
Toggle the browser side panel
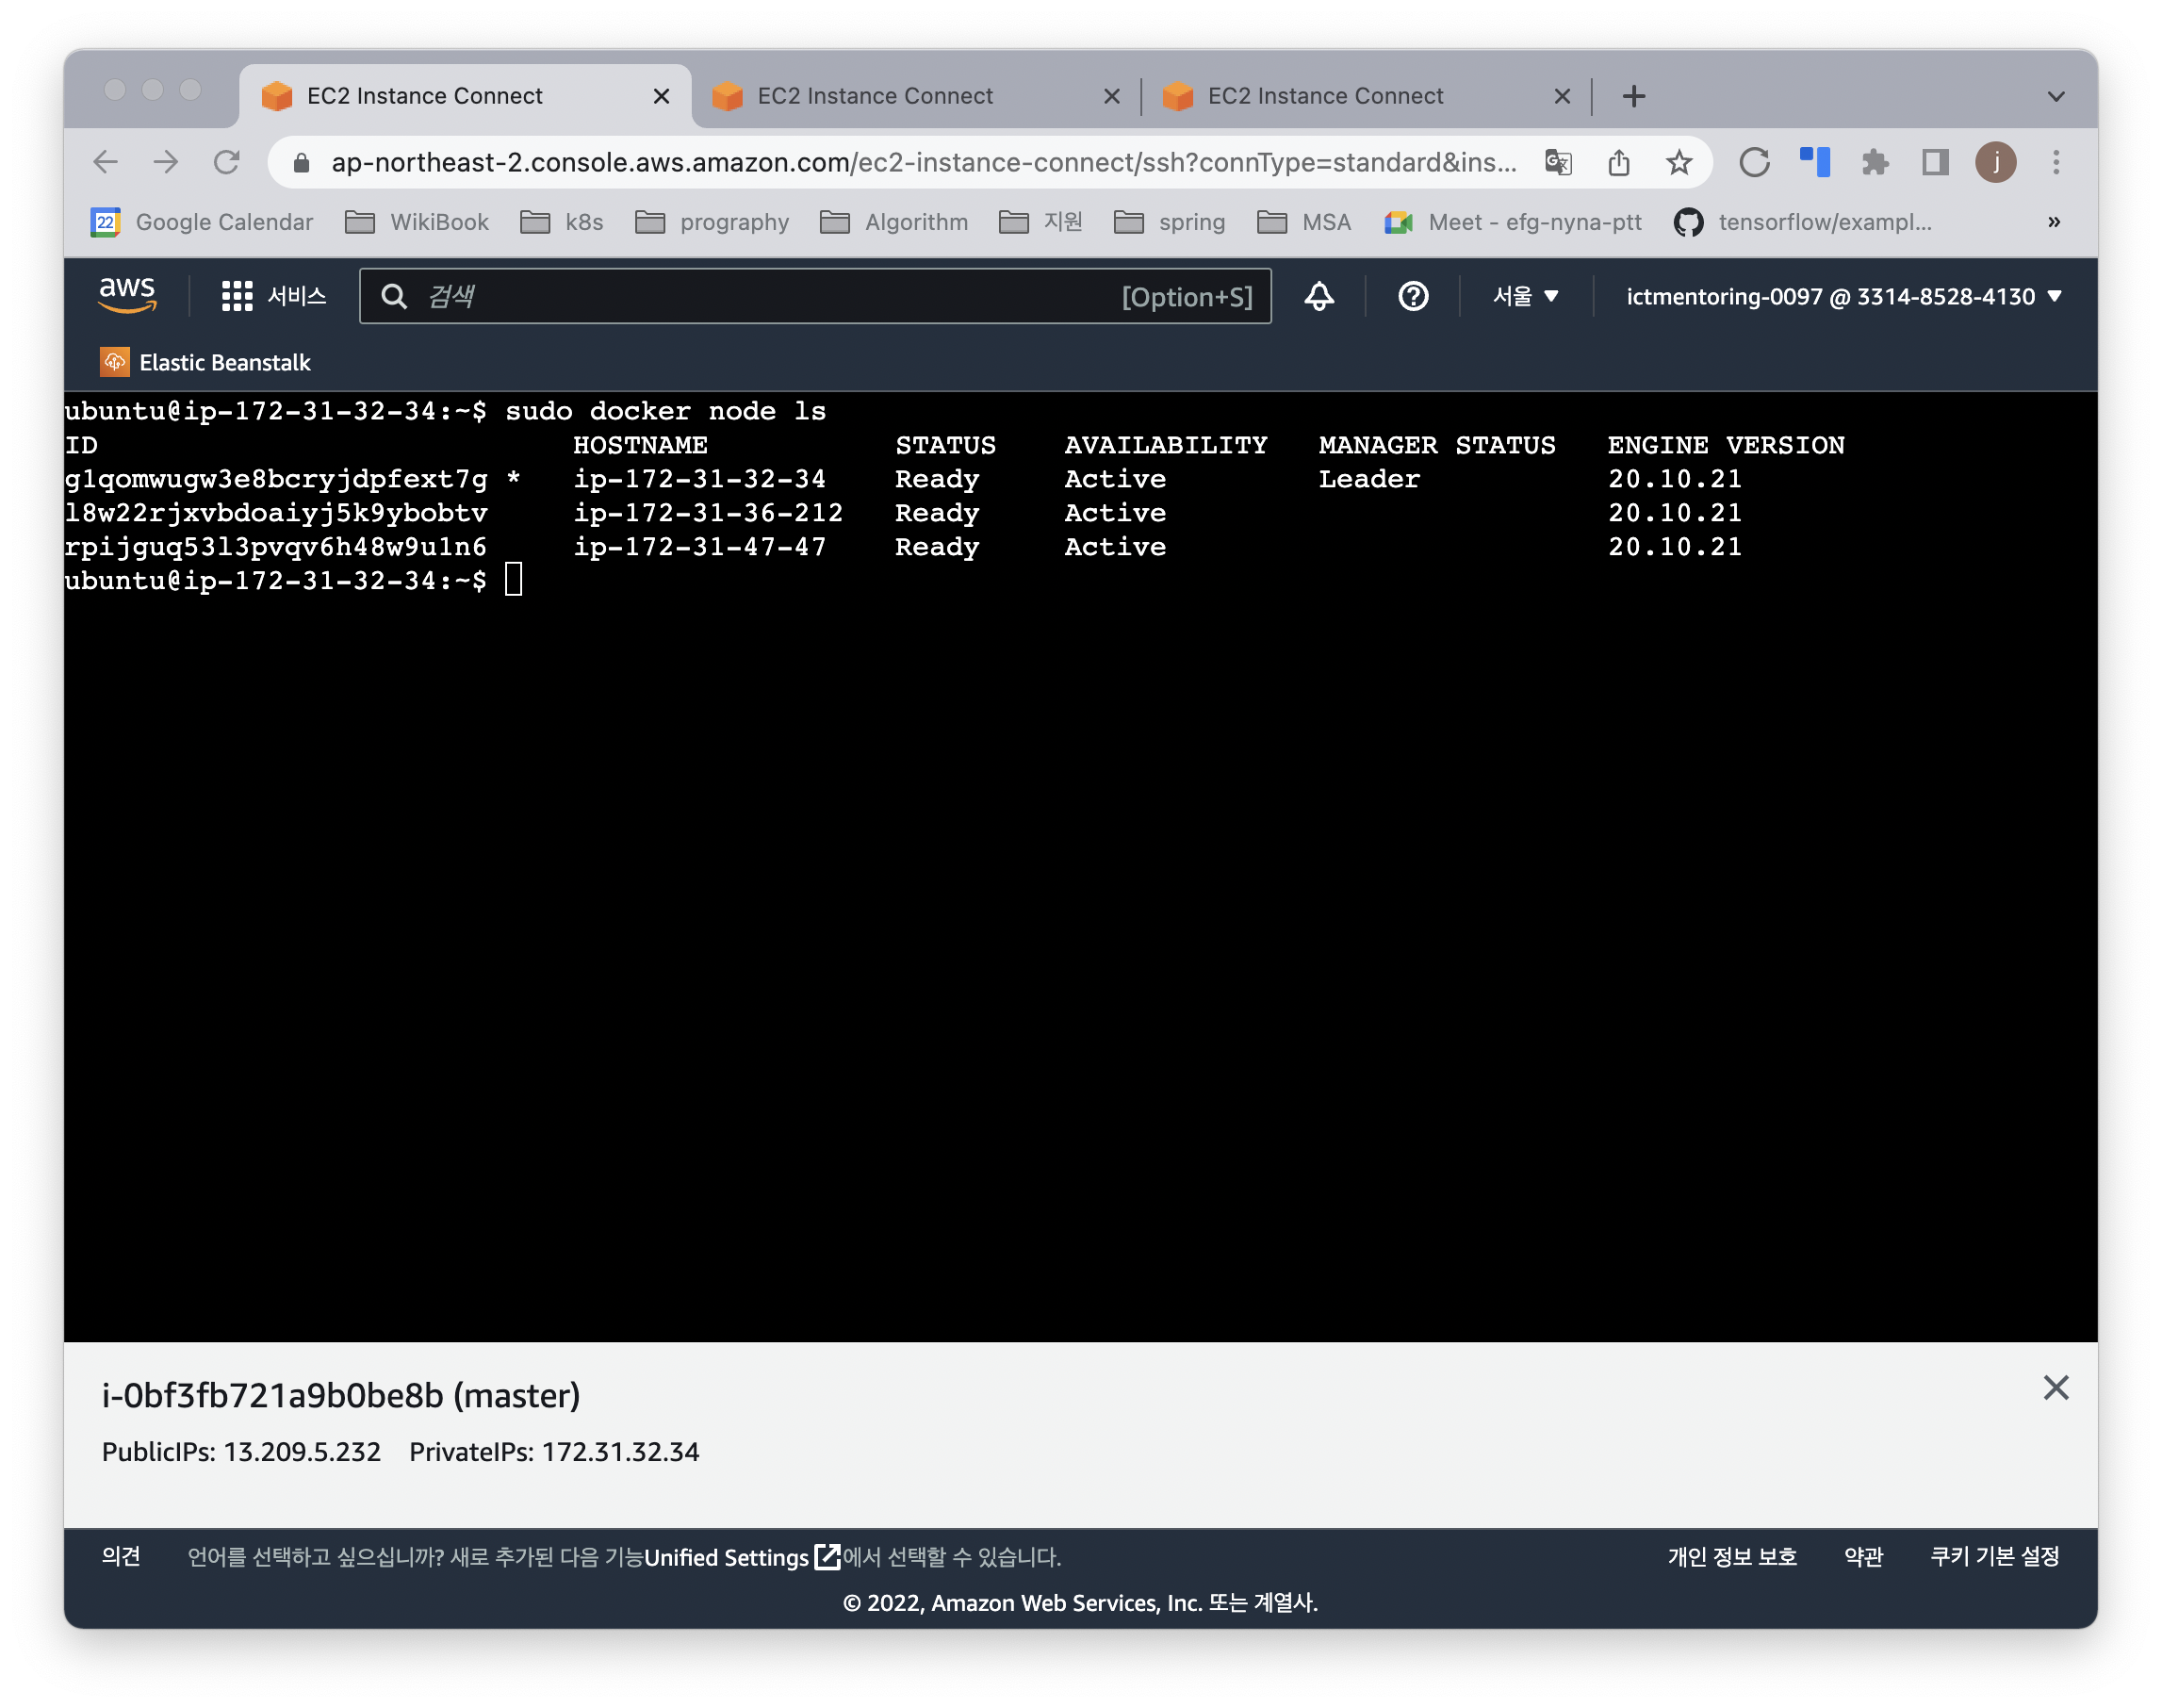[x=1935, y=162]
